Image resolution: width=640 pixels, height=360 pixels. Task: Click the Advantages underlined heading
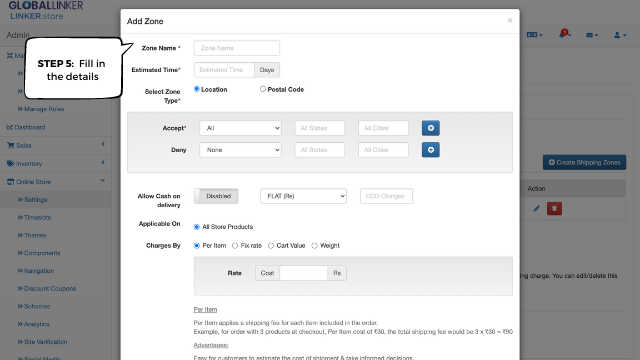(211, 345)
